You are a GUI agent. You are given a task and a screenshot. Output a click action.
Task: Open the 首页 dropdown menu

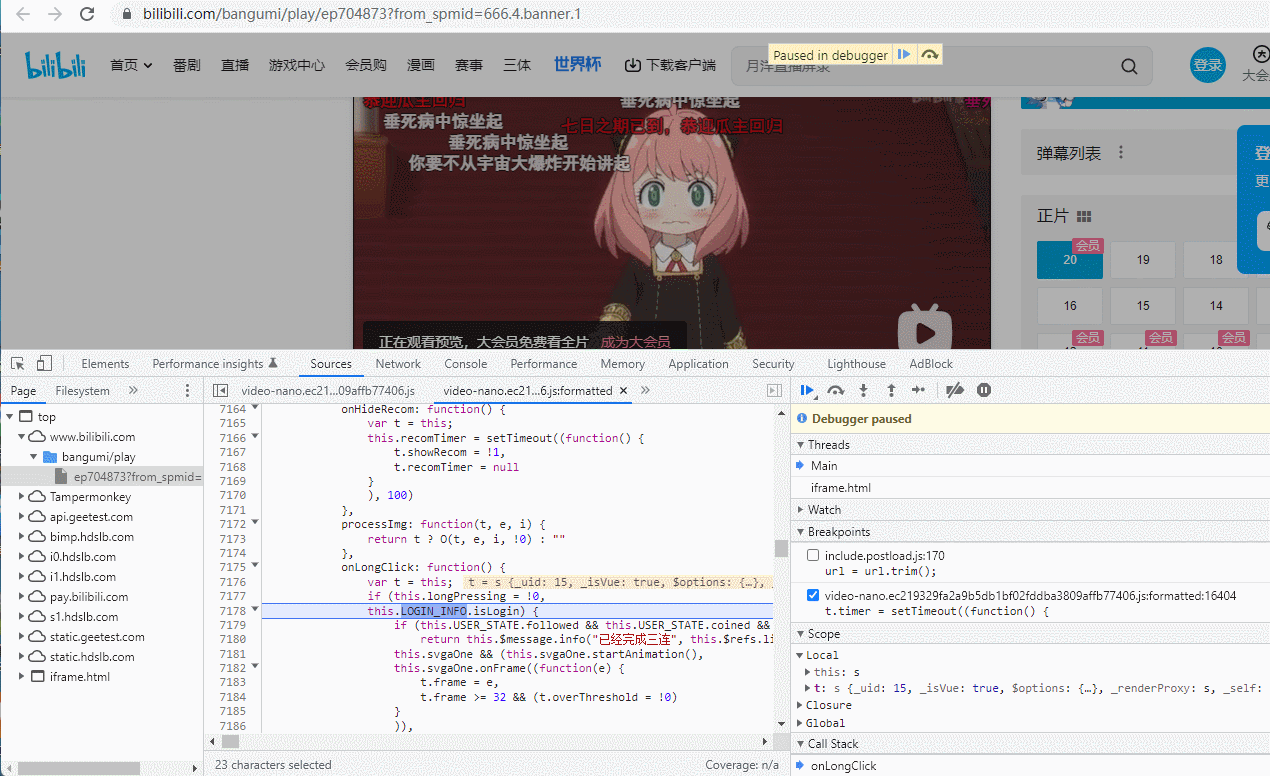[131, 65]
